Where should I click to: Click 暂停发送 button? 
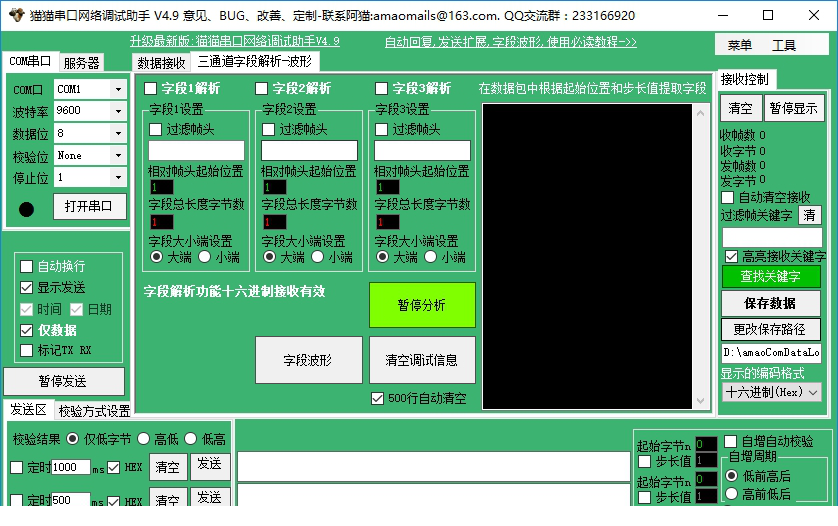[64, 381]
